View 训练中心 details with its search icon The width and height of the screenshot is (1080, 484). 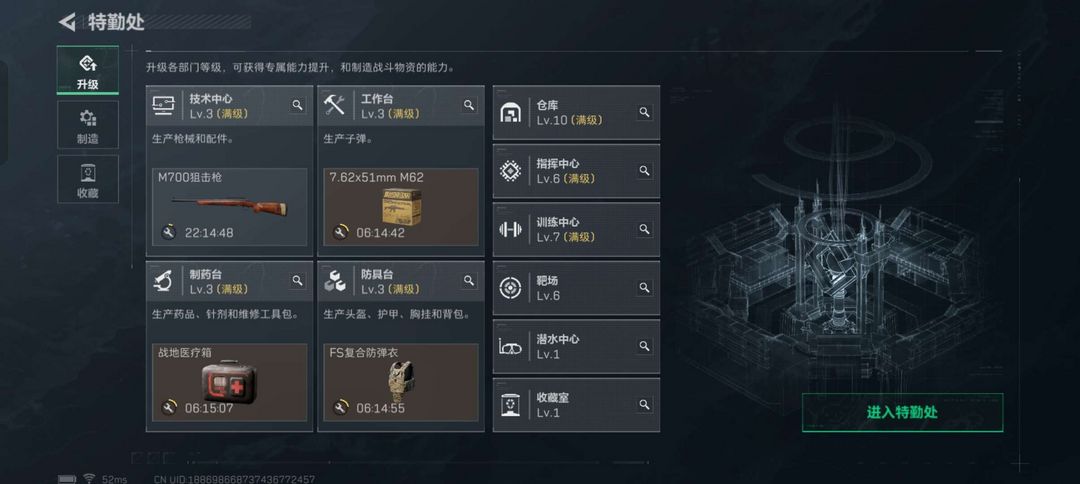644,229
